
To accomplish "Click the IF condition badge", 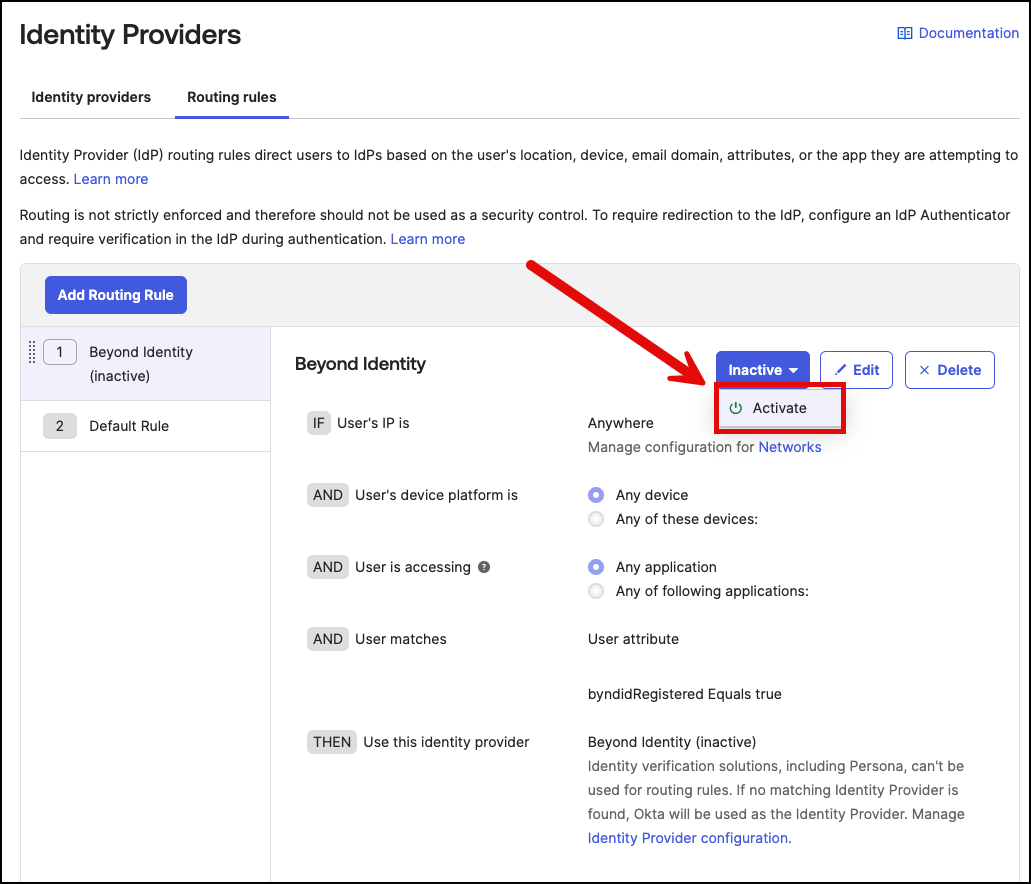I will (318, 423).
